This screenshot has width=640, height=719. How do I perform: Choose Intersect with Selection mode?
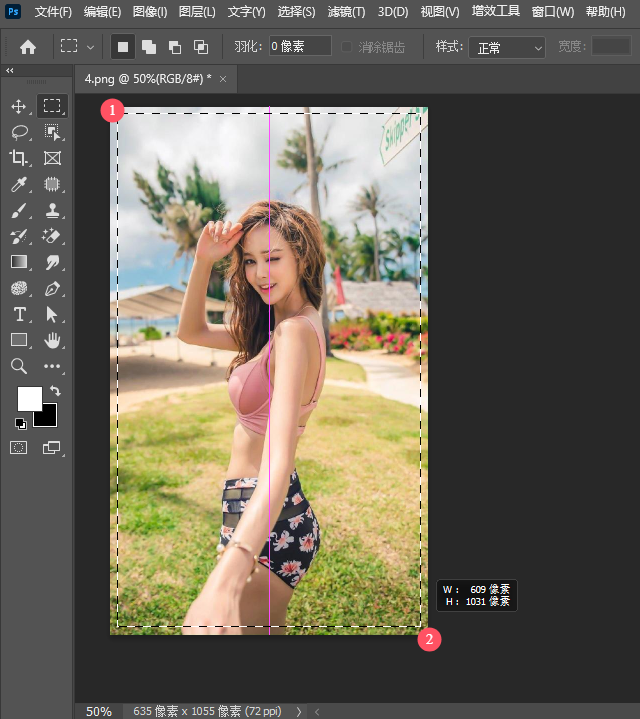point(201,47)
